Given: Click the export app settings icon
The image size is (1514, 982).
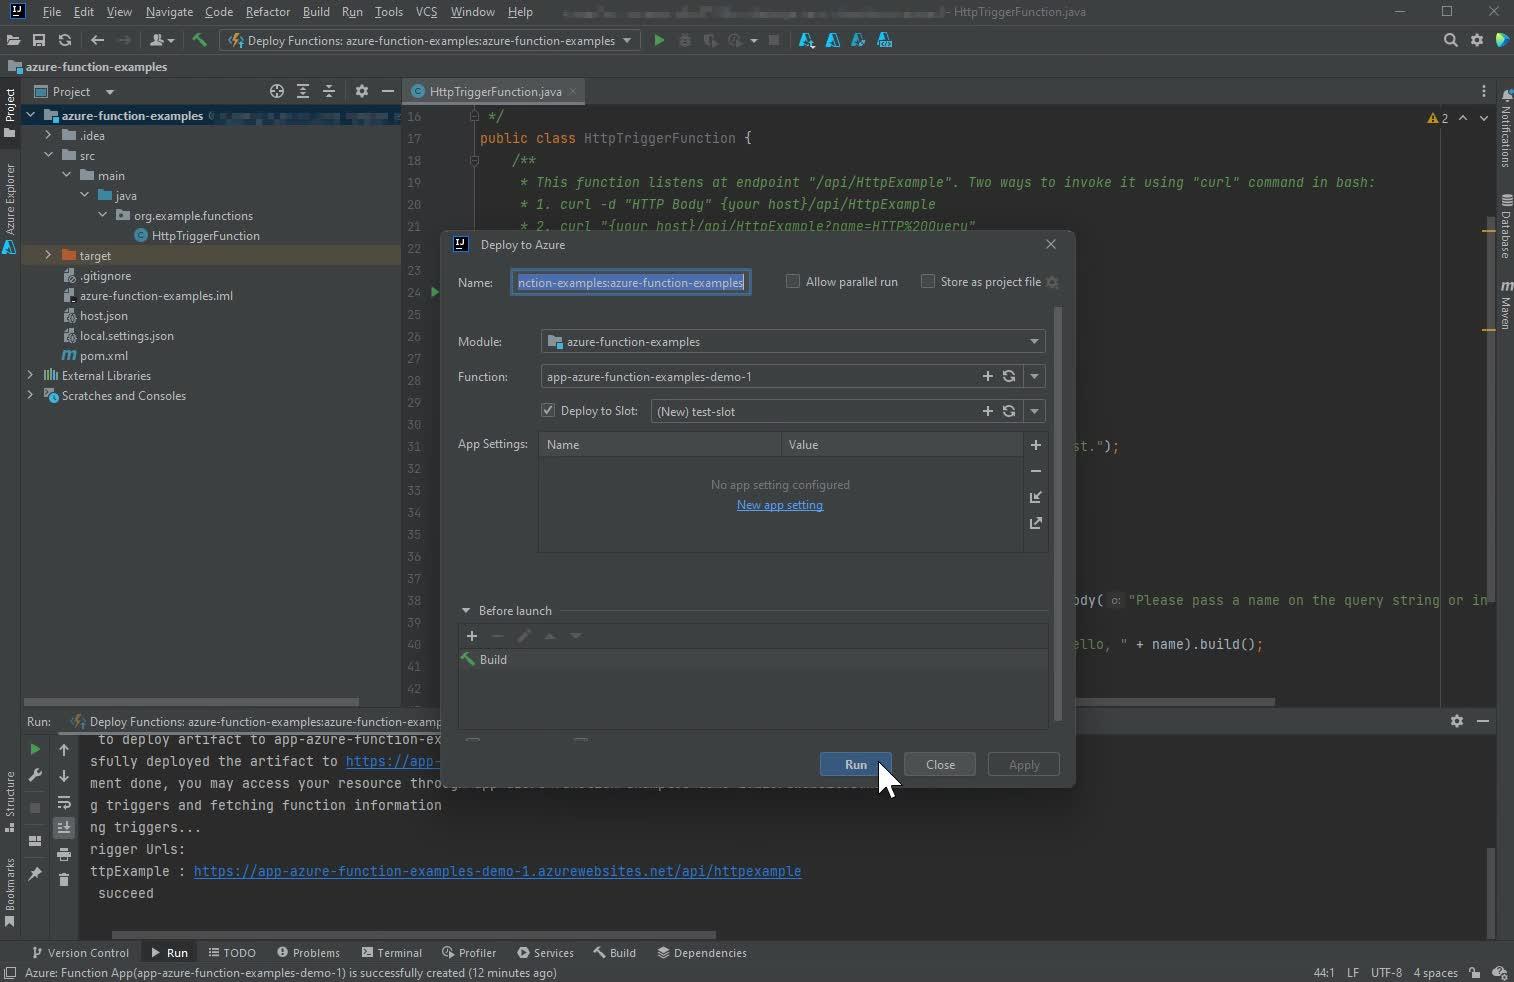Looking at the screenshot, I should point(1036,523).
